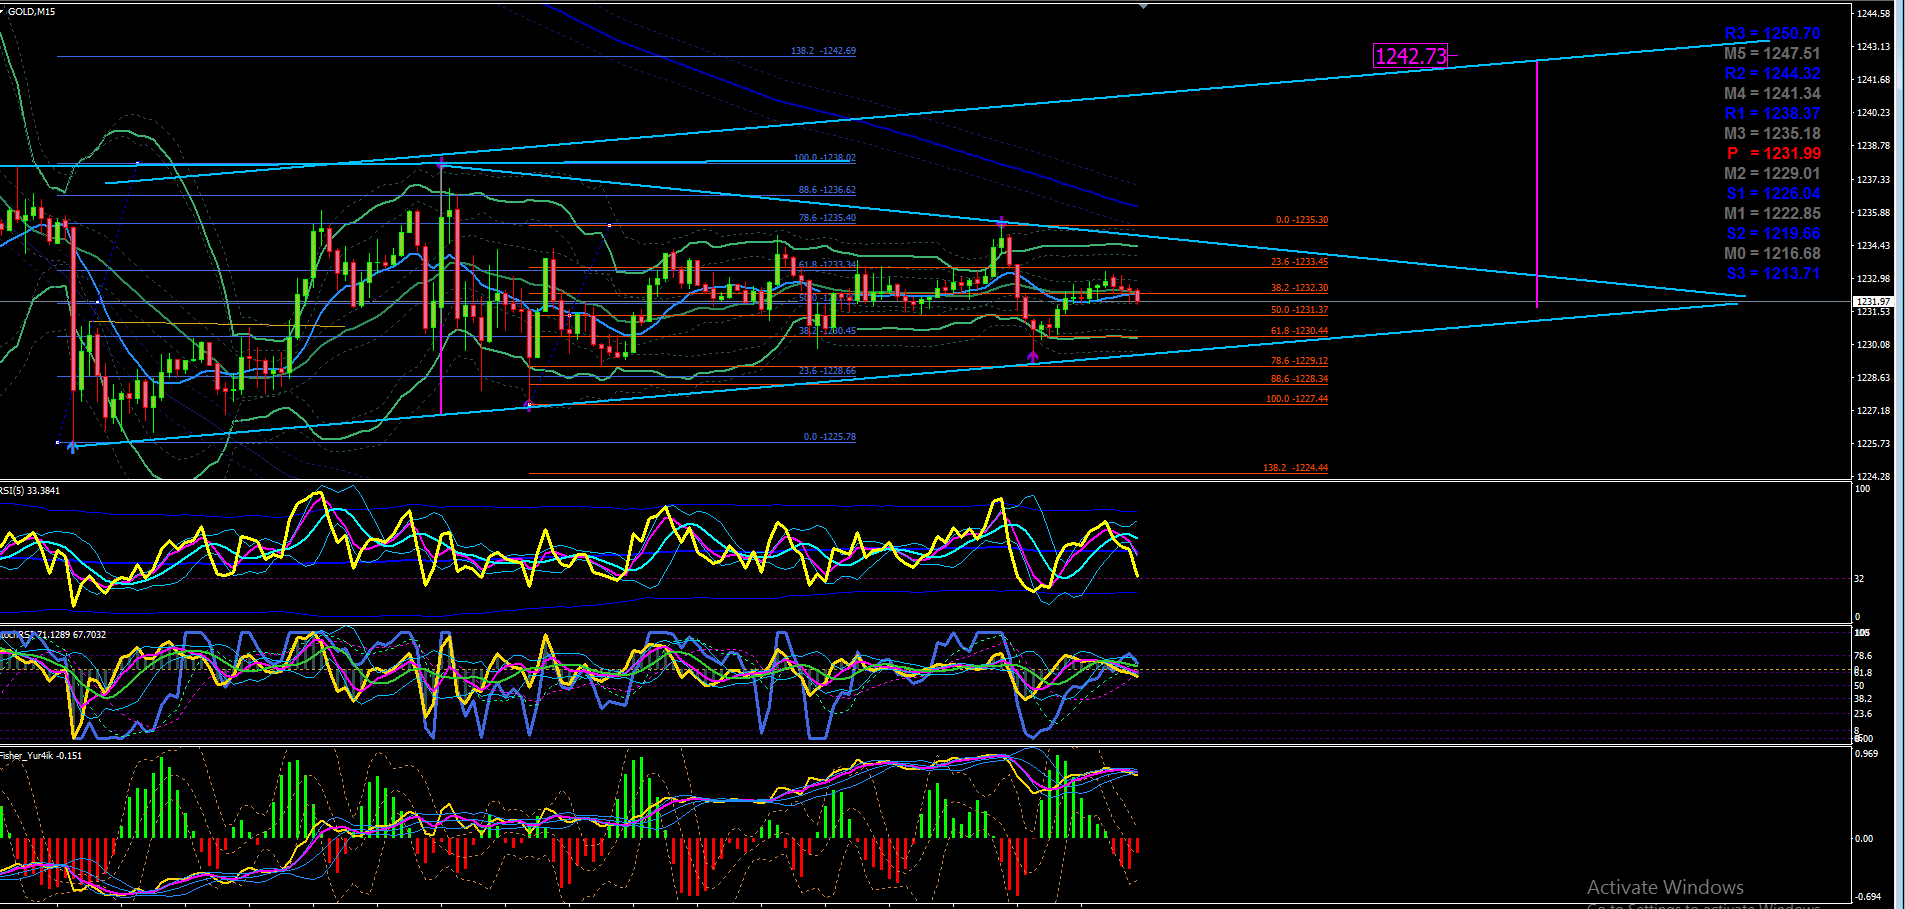
Task: Click price axis value 1240.23
Action: [1874, 112]
